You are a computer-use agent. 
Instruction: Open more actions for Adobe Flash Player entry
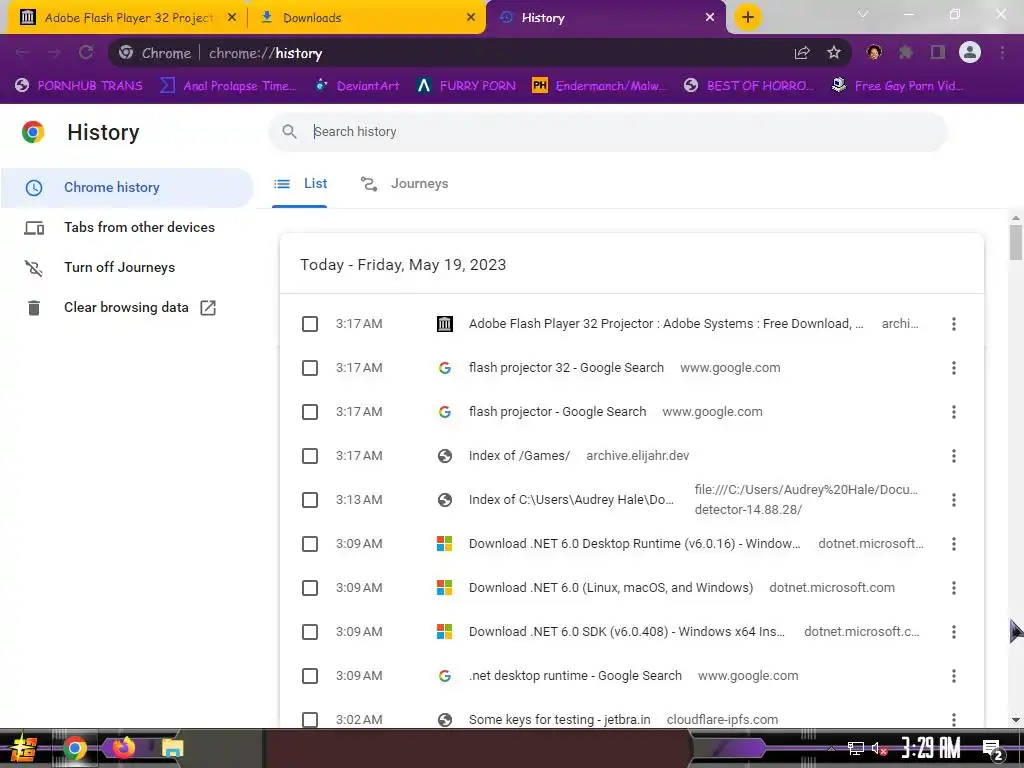pyautogui.click(x=953, y=324)
